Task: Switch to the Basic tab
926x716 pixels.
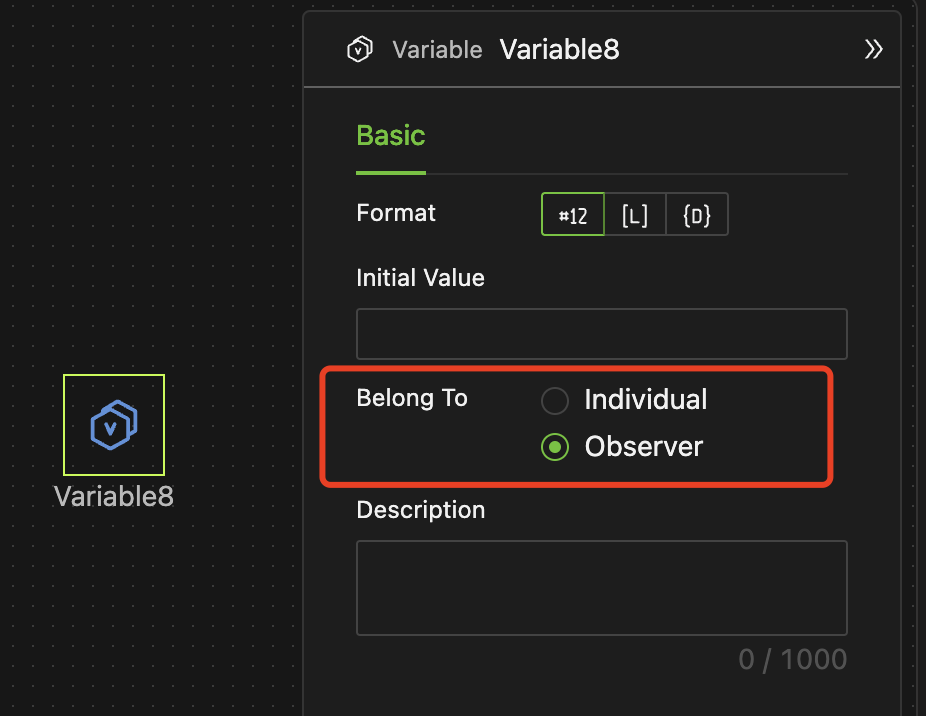Action: pyautogui.click(x=391, y=136)
